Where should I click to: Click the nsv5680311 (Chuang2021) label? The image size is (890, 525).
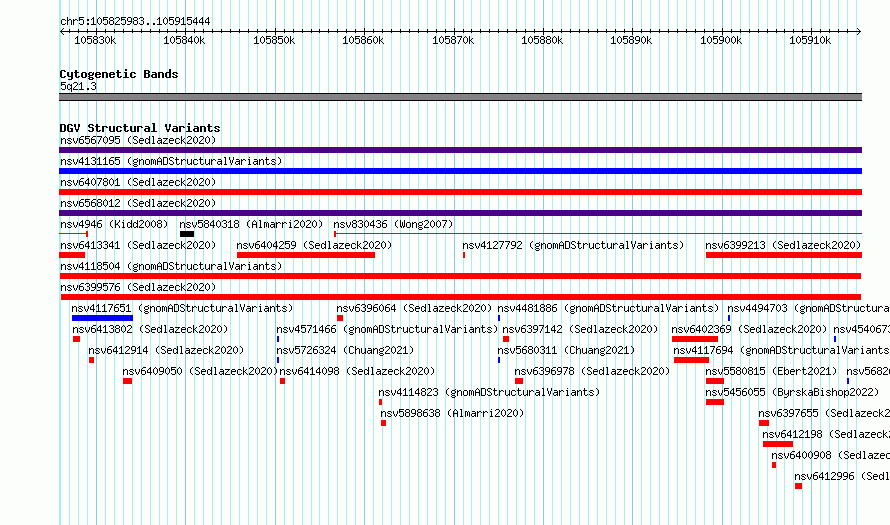point(566,350)
